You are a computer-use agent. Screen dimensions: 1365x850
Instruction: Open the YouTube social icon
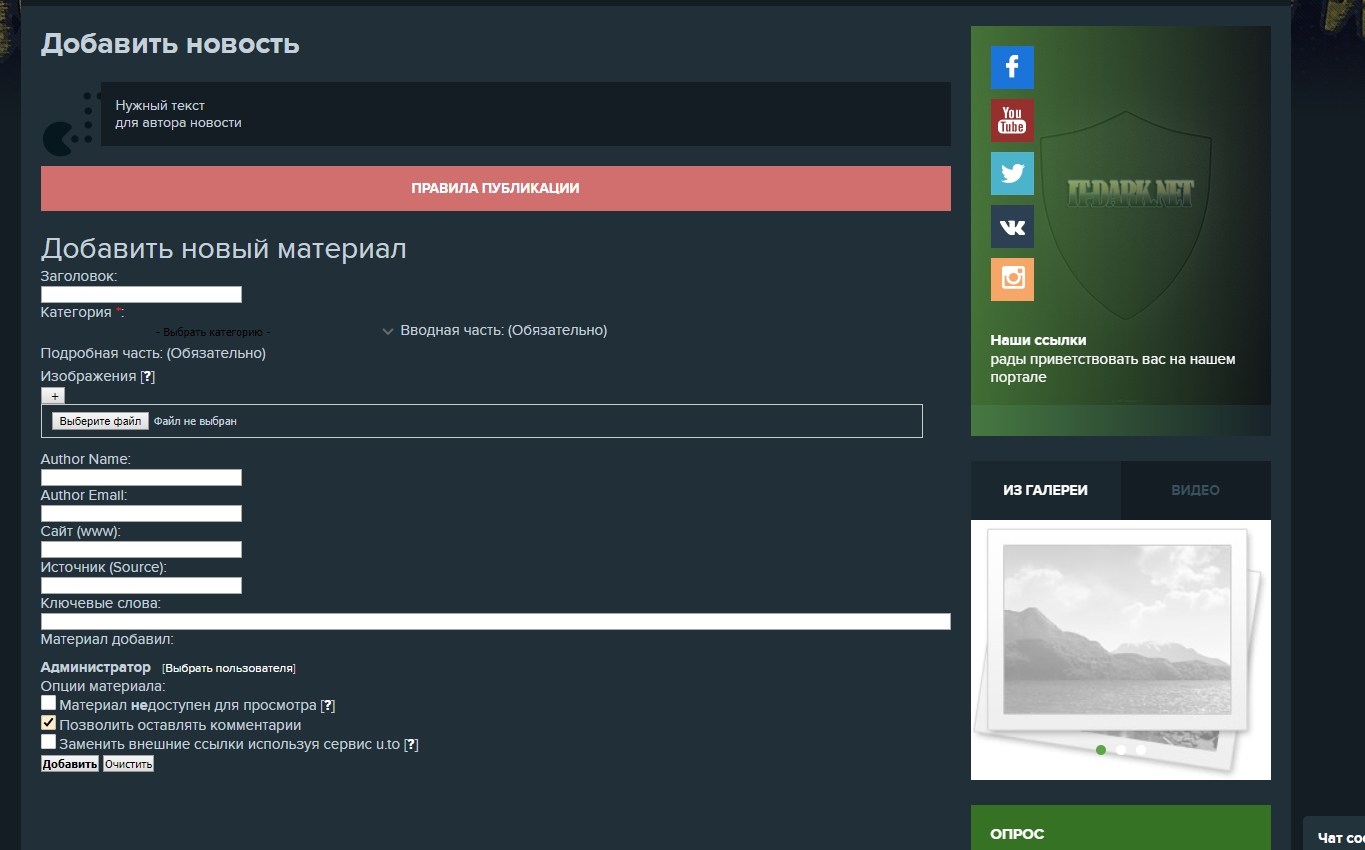(1012, 121)
